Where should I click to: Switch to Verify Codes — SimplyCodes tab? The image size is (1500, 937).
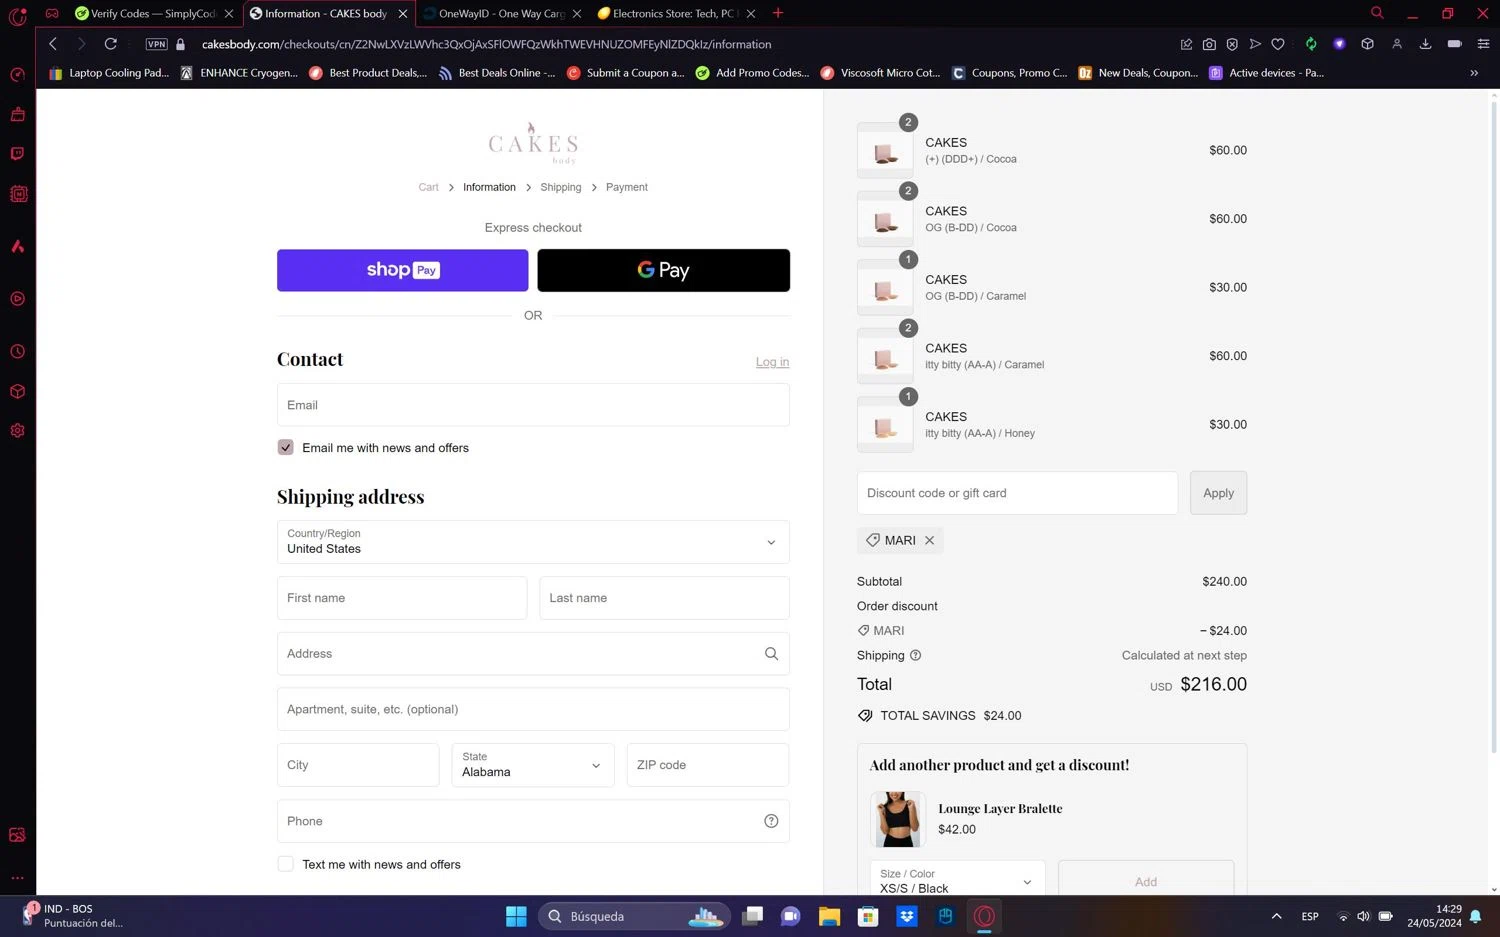(x=154, y=14)
